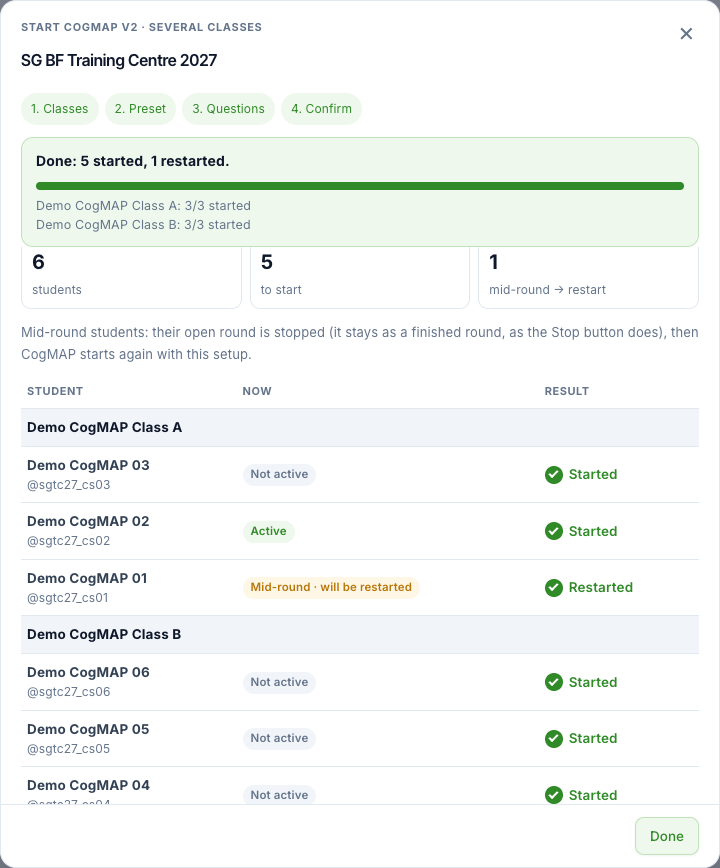The height and width of the screenshot is (868, 720).
Task: Click green check icon for Demo CogMAP 02
Action: click(x=553, y=531)
